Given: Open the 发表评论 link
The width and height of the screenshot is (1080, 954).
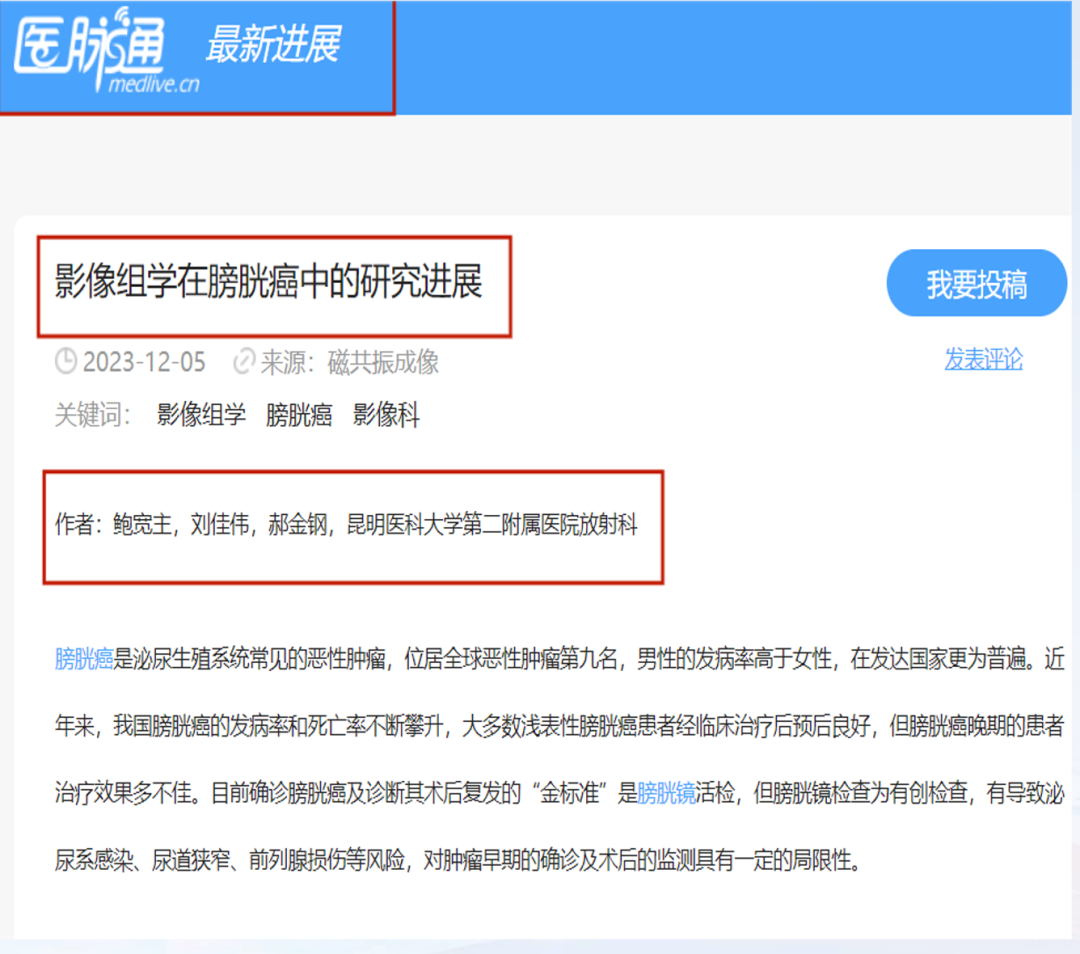Looking at the screenshot, I should click(983, 360).
